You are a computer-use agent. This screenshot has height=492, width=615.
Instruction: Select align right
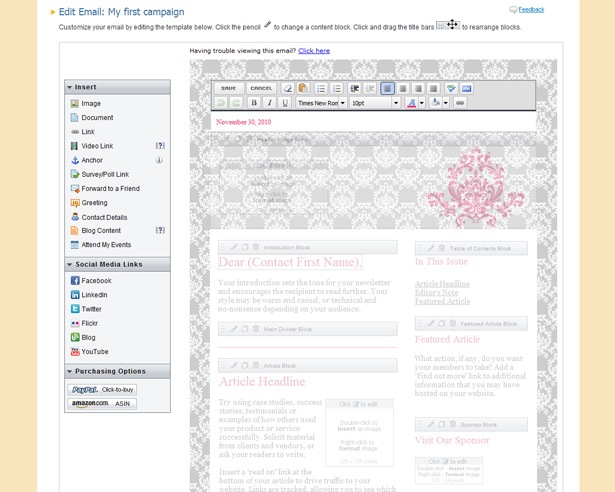(418, 89)
